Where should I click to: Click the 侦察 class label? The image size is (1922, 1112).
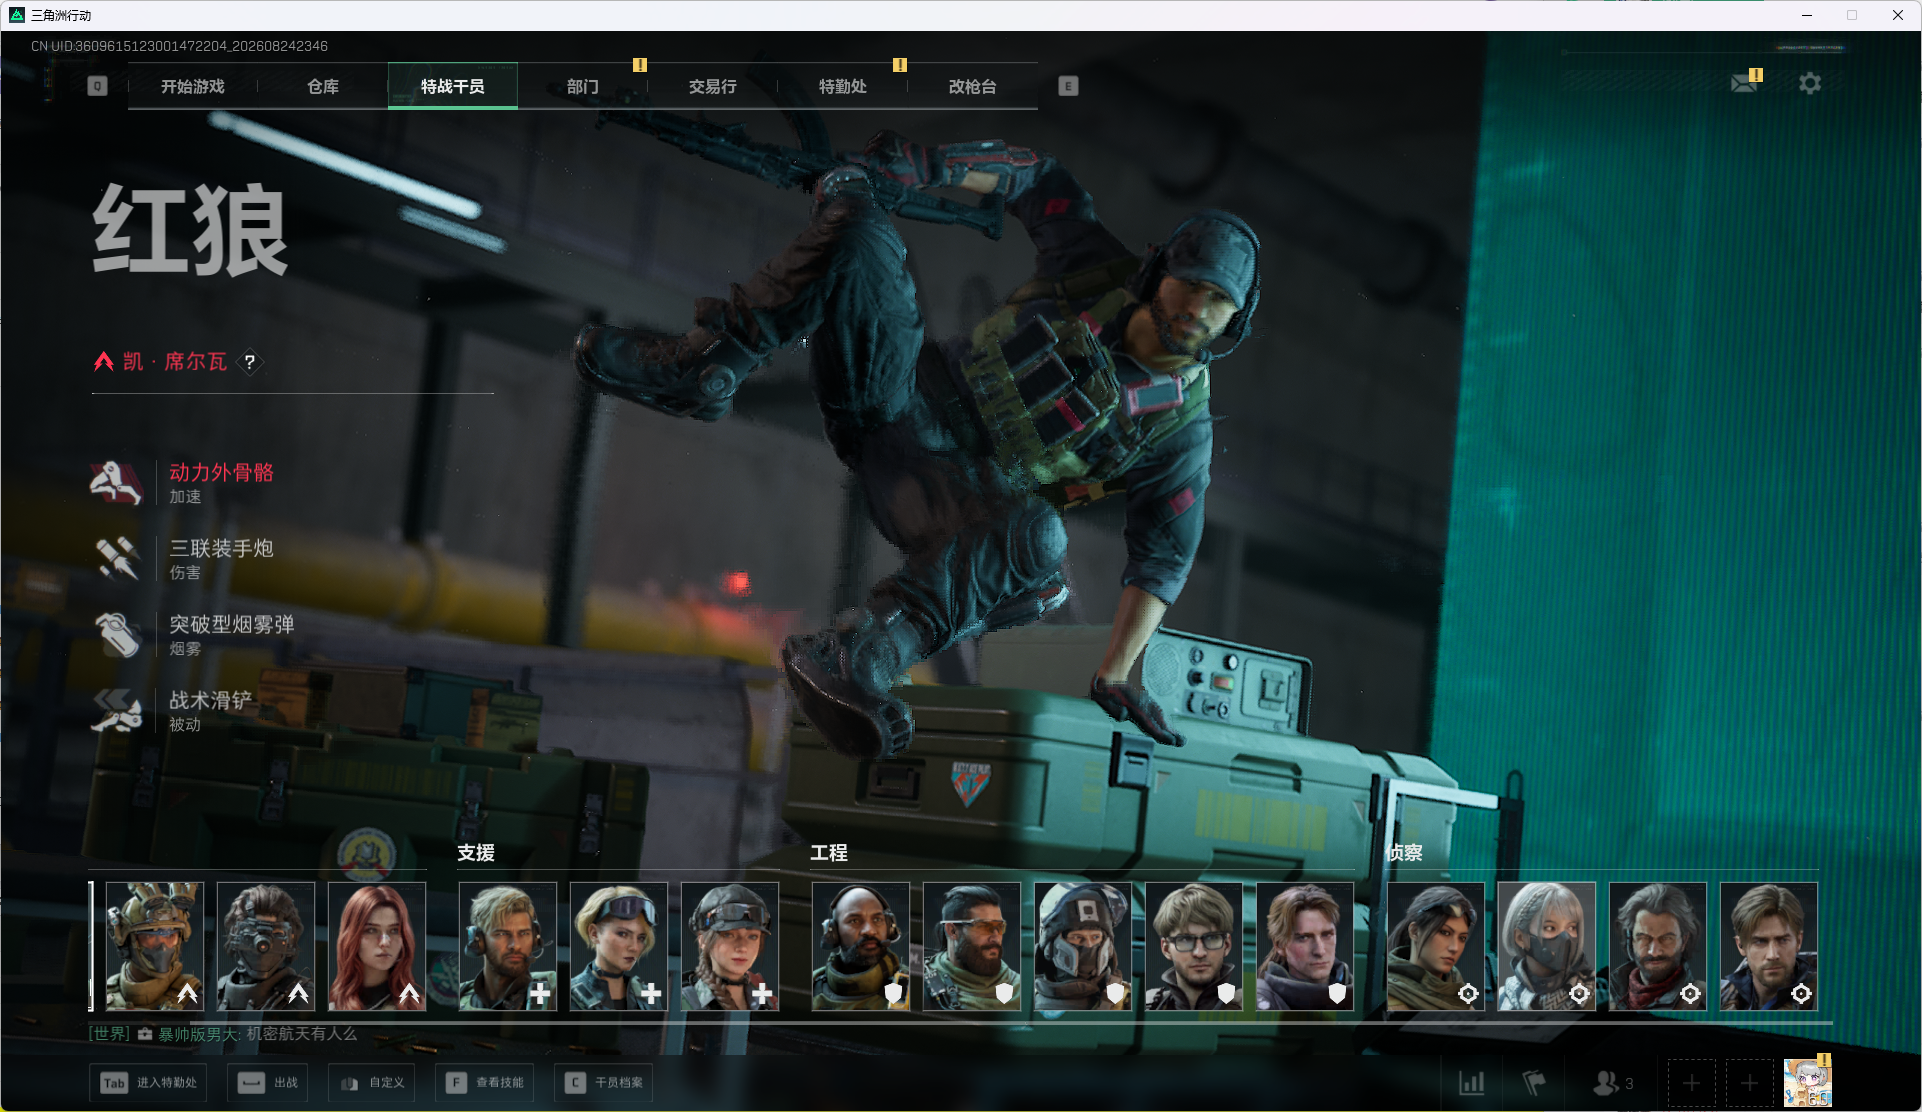(1404, 853)
